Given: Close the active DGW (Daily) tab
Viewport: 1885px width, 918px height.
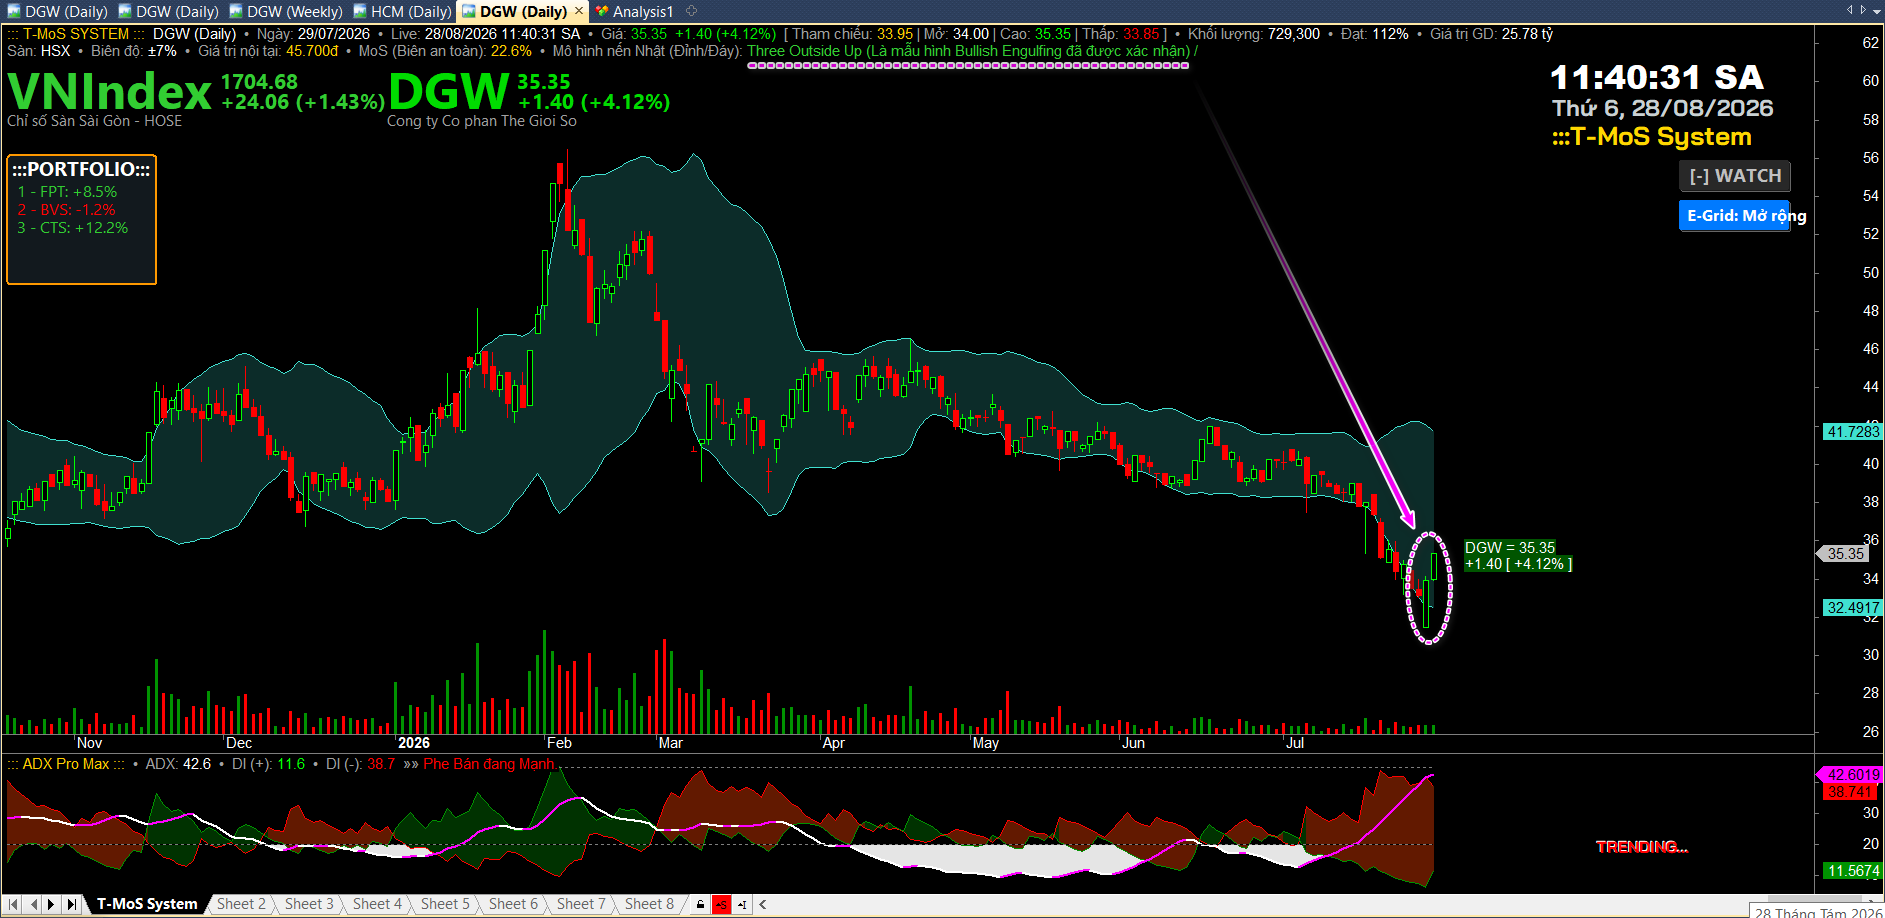Looking at the screenshot, I should (x=578, y=11).
